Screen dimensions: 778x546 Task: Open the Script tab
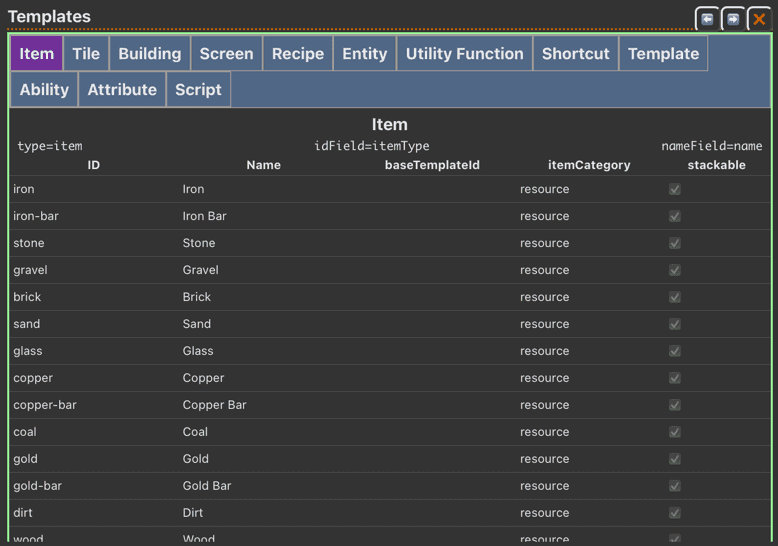tap(198, 89)
